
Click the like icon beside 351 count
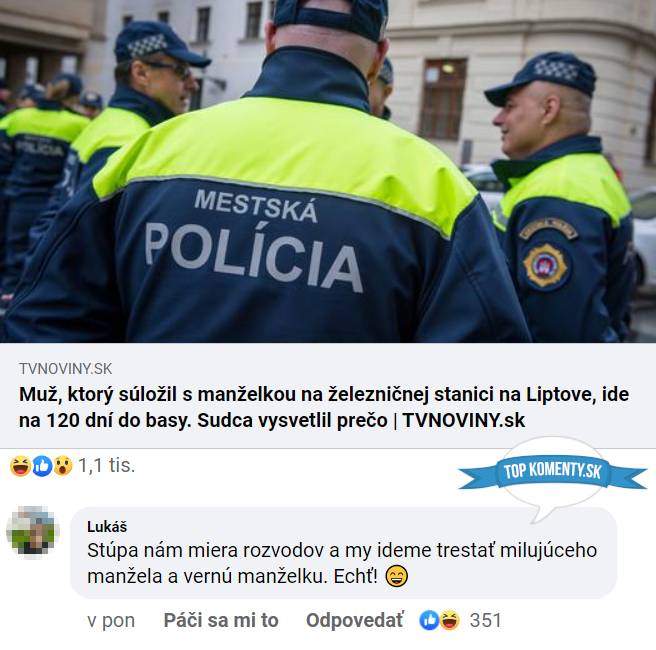coord(429,620)
